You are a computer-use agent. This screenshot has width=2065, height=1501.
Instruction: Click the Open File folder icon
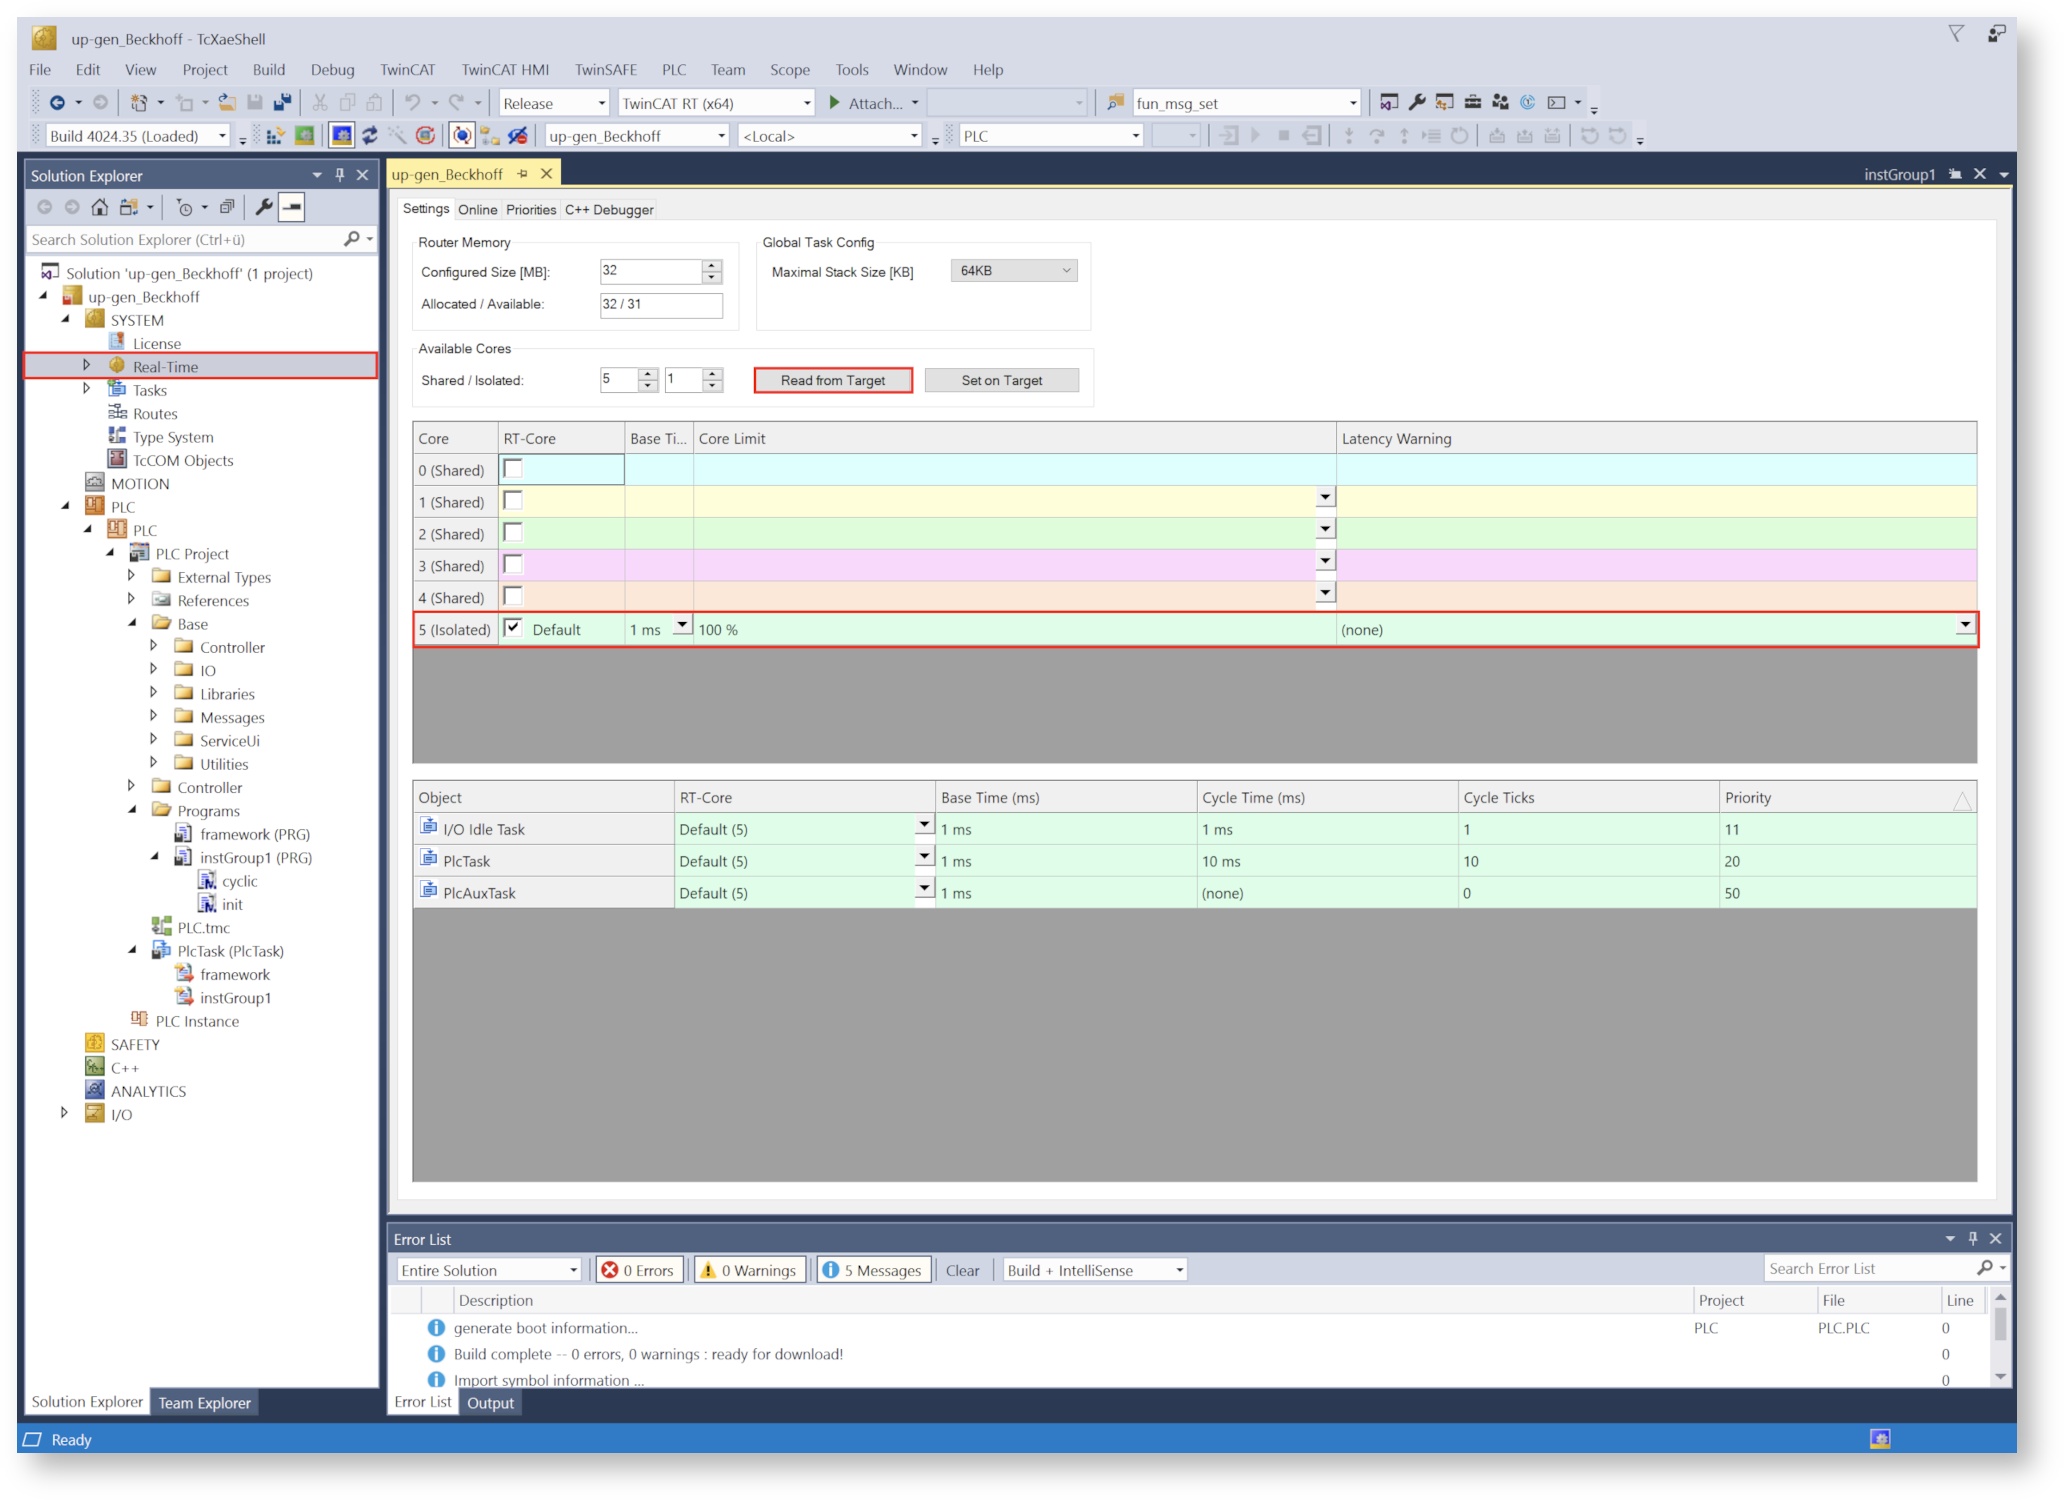coord(227,103)
